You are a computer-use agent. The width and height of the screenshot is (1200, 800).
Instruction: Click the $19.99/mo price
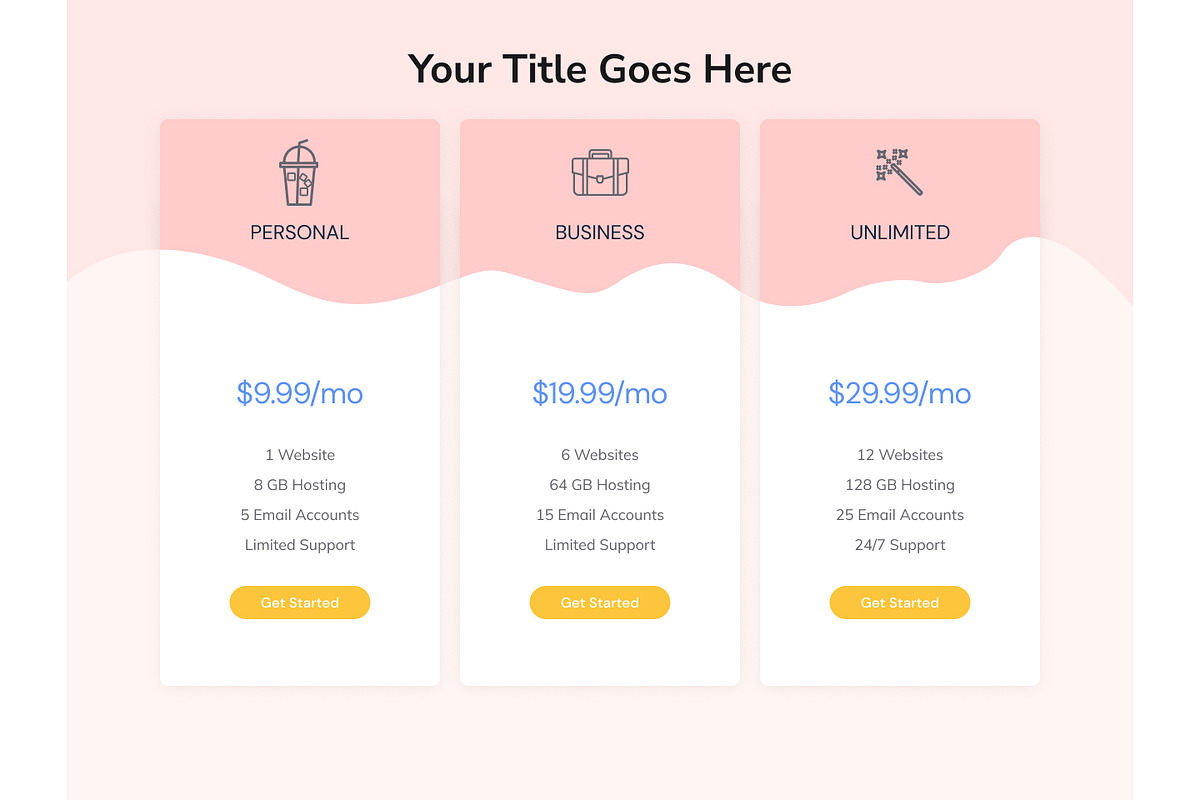[x=600, y=393]
